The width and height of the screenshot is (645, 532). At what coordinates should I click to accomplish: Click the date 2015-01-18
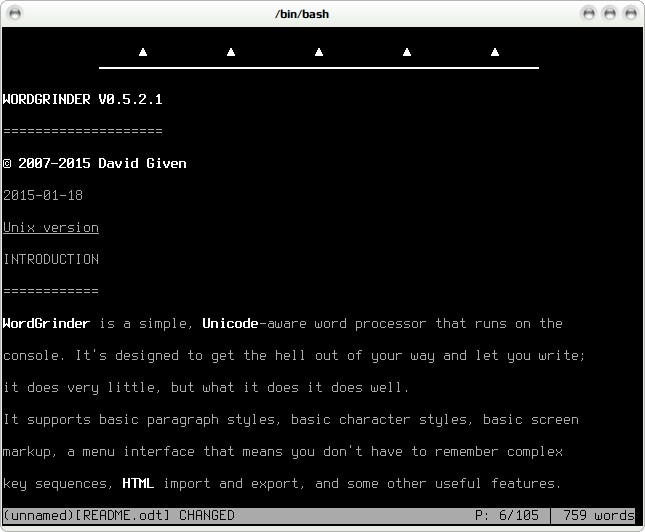point(43,195)
